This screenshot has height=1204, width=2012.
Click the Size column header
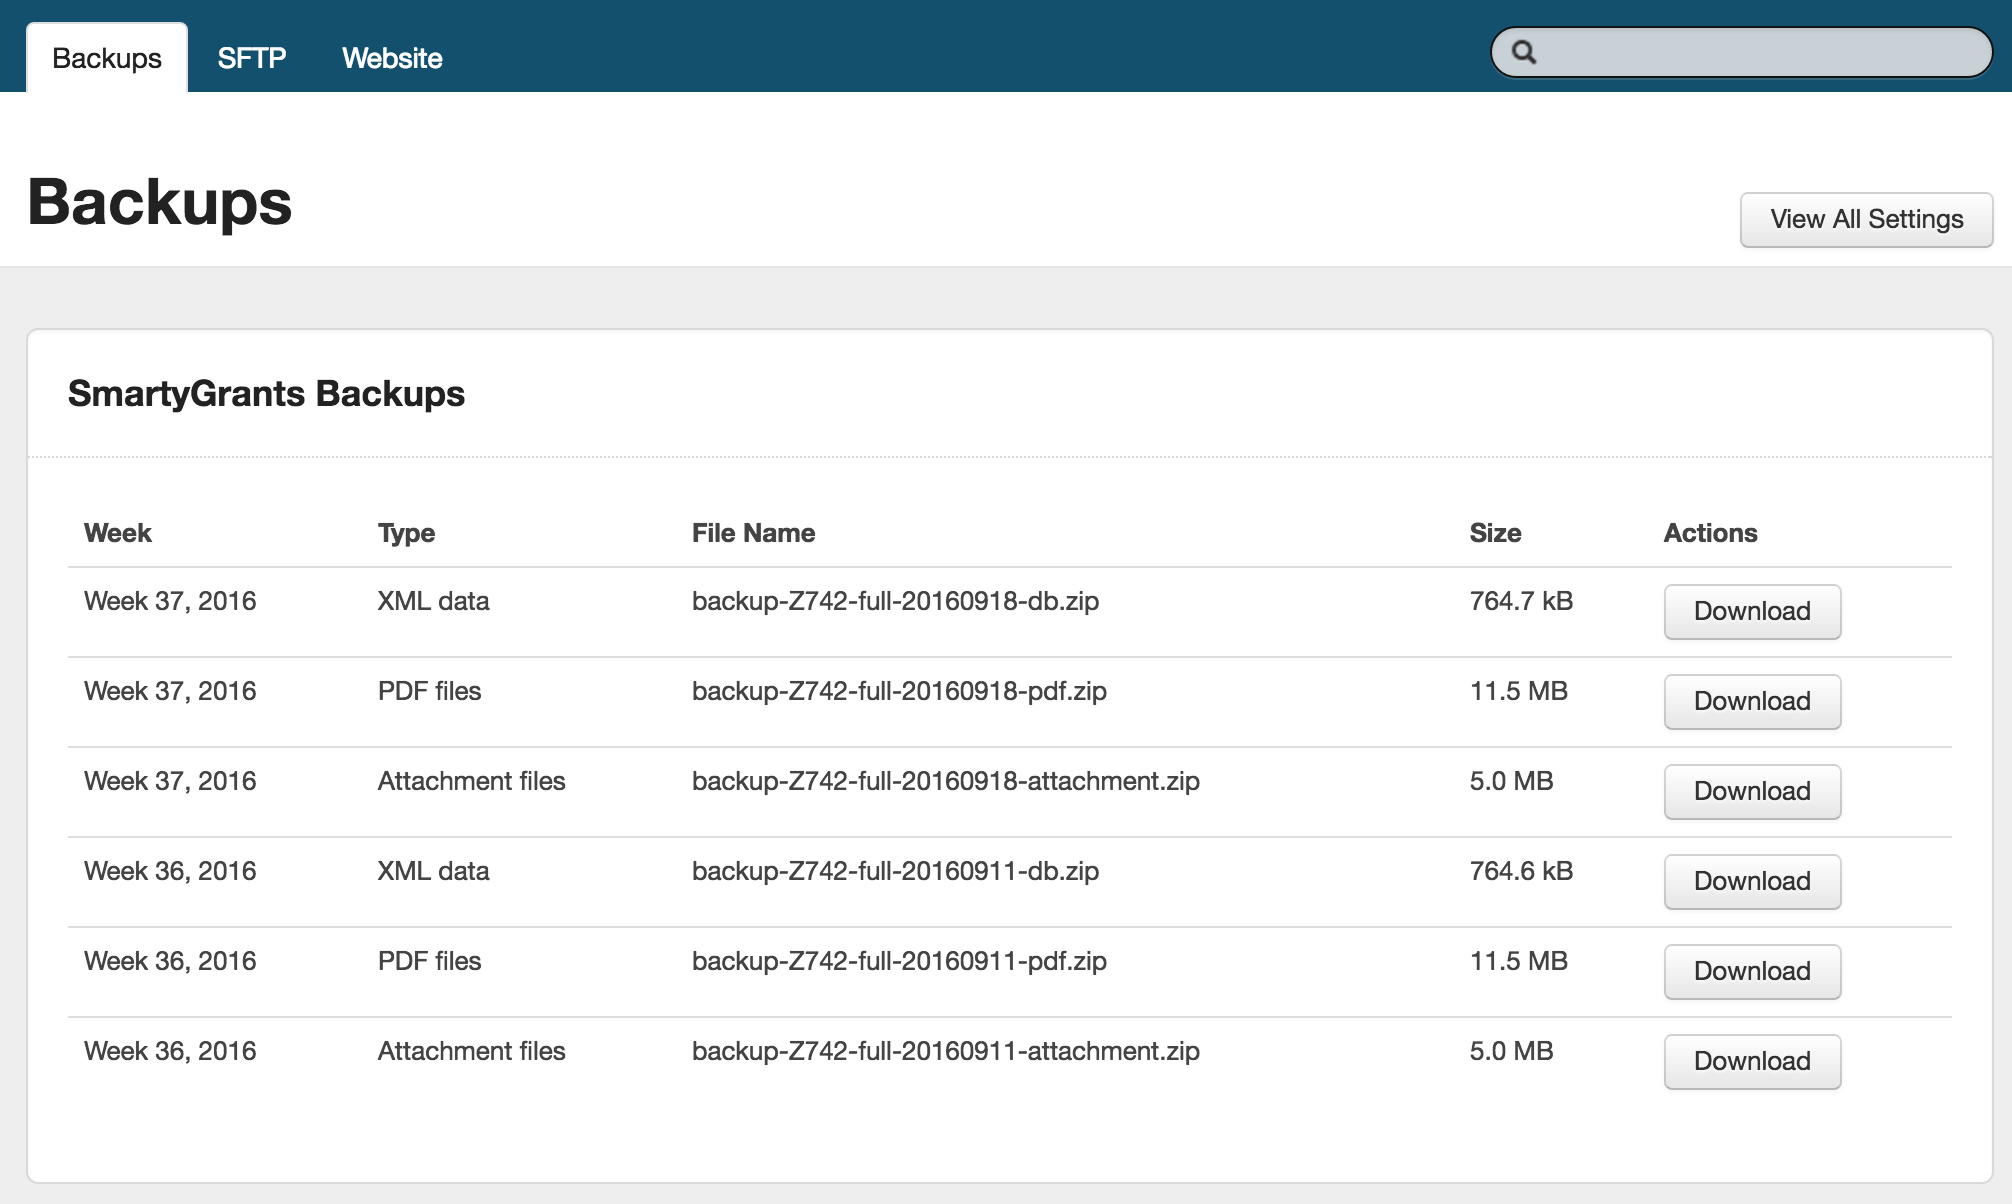1495,533
